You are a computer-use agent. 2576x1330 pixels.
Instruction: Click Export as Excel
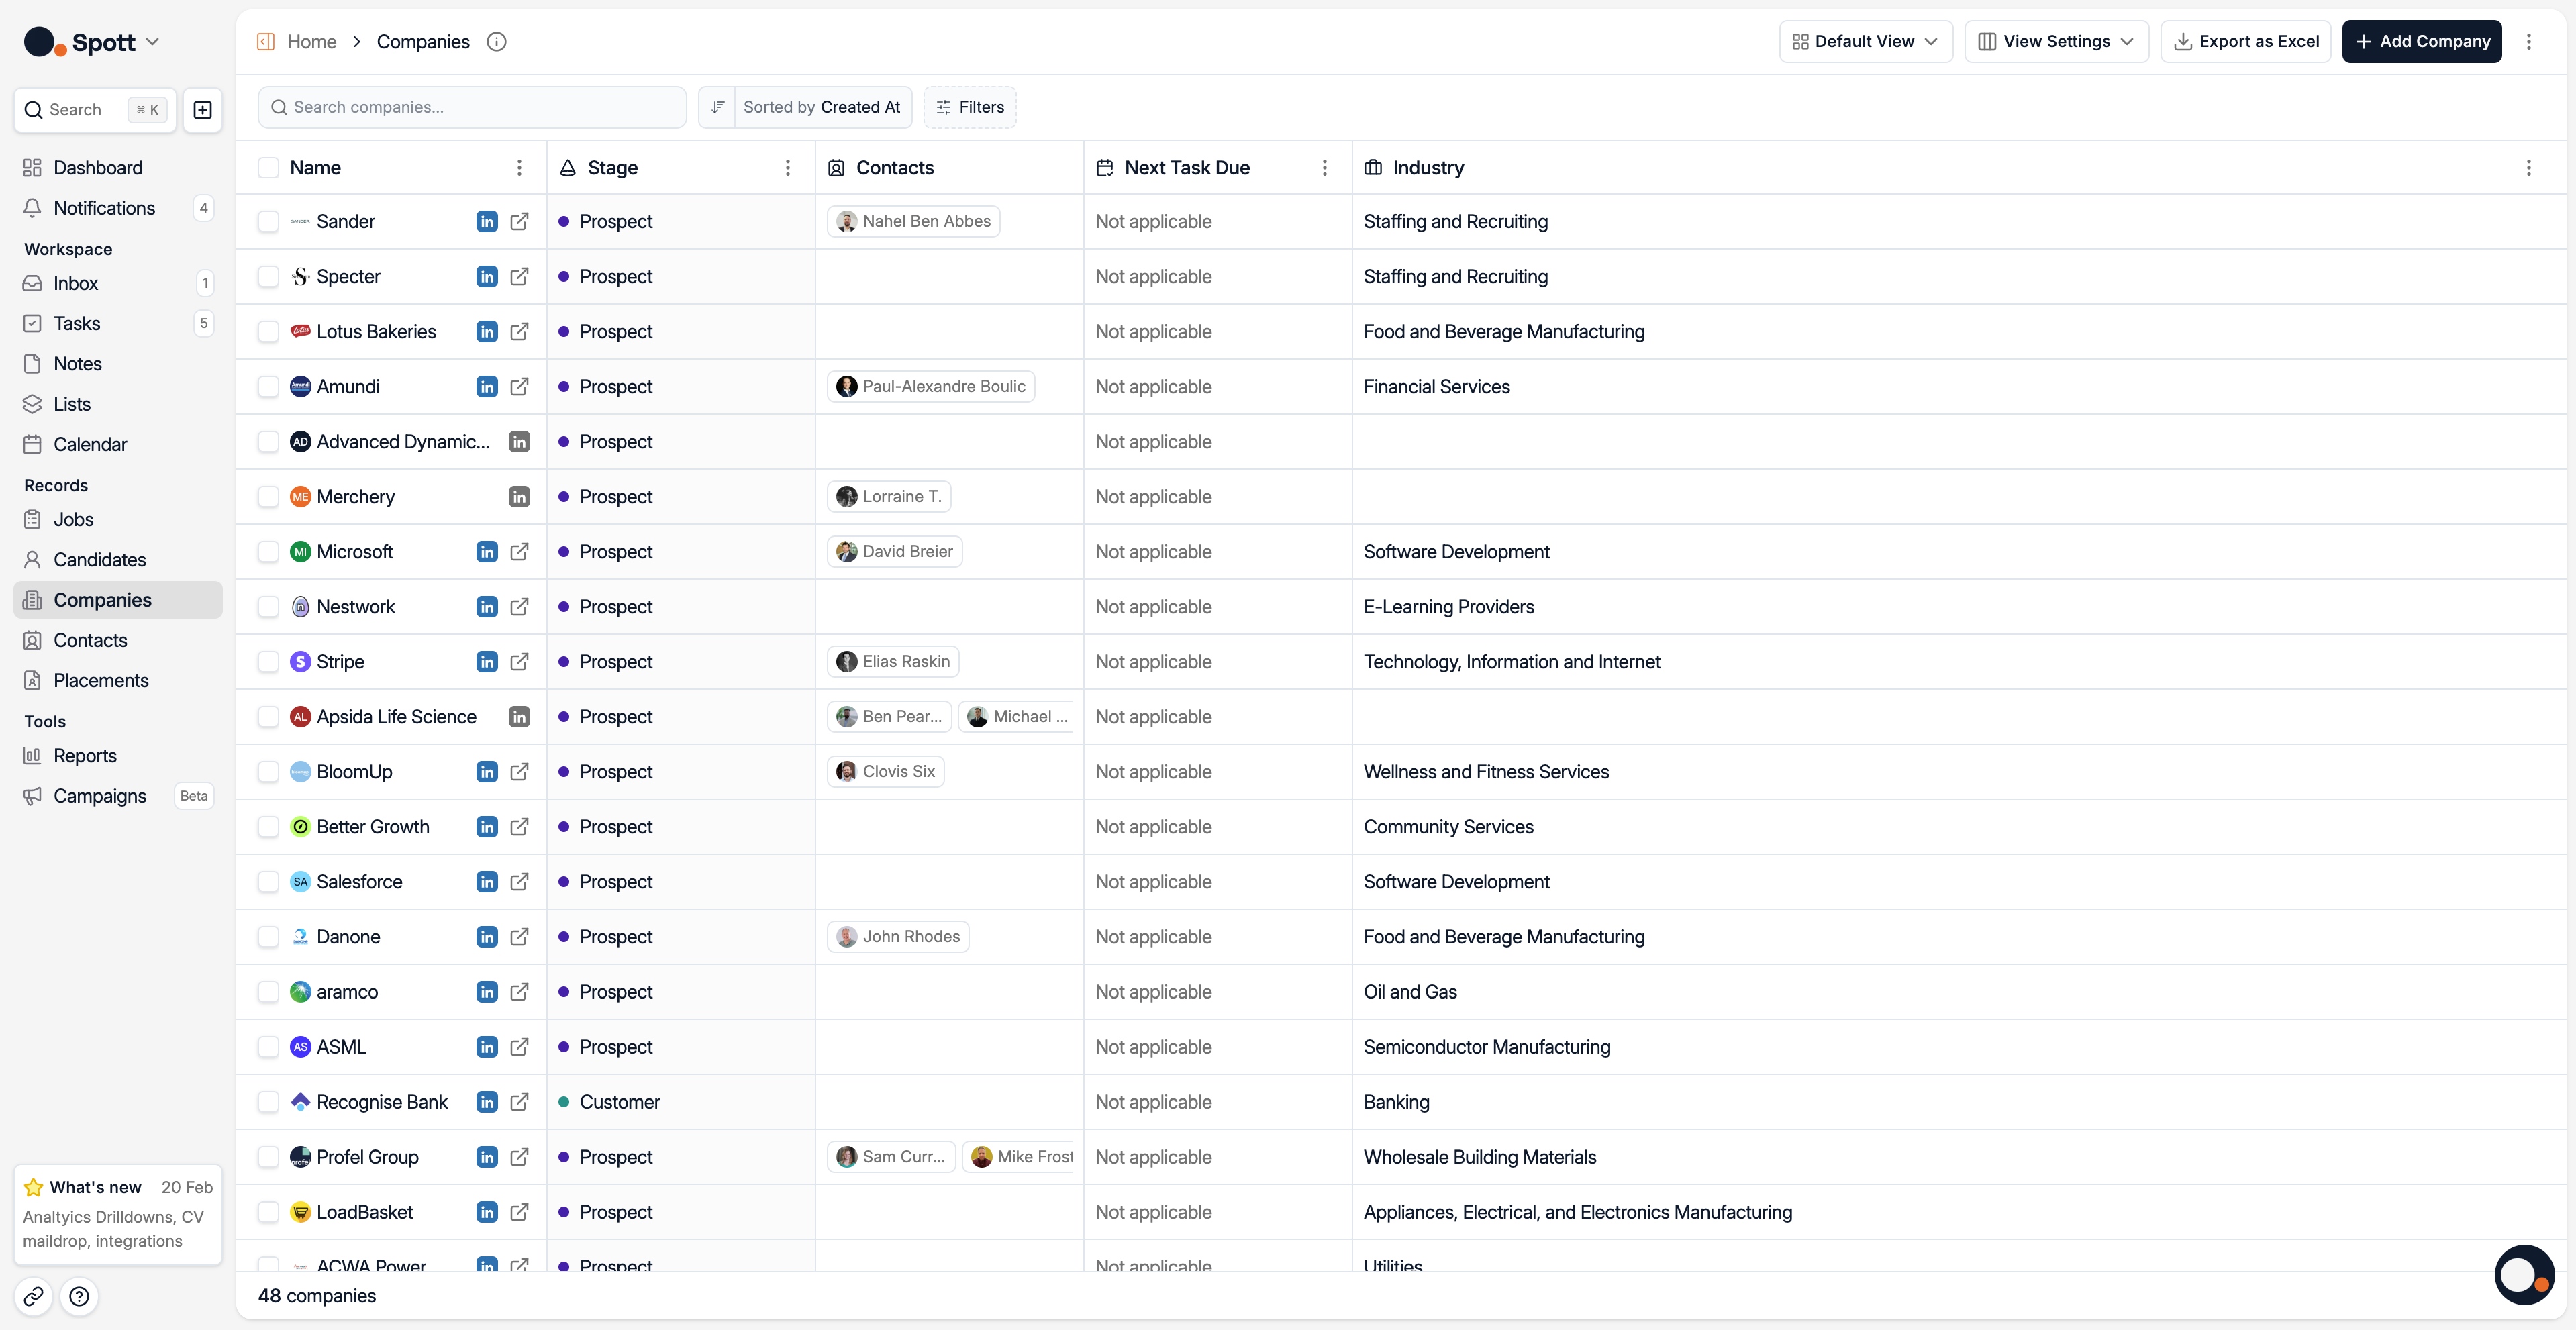2245,42
